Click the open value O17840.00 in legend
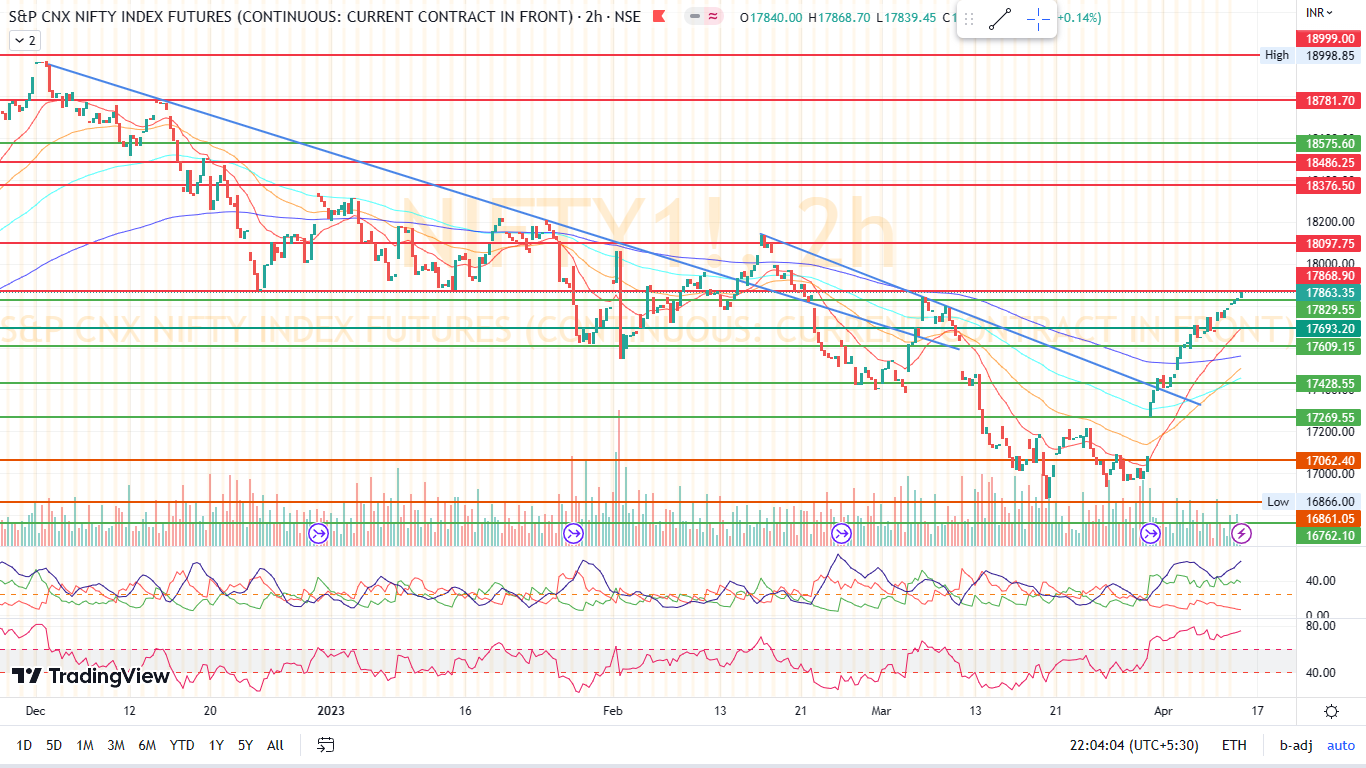Image resolution: width=1366 pixels, height=768 pixels. pyautogui.click(x=771, y=17)
